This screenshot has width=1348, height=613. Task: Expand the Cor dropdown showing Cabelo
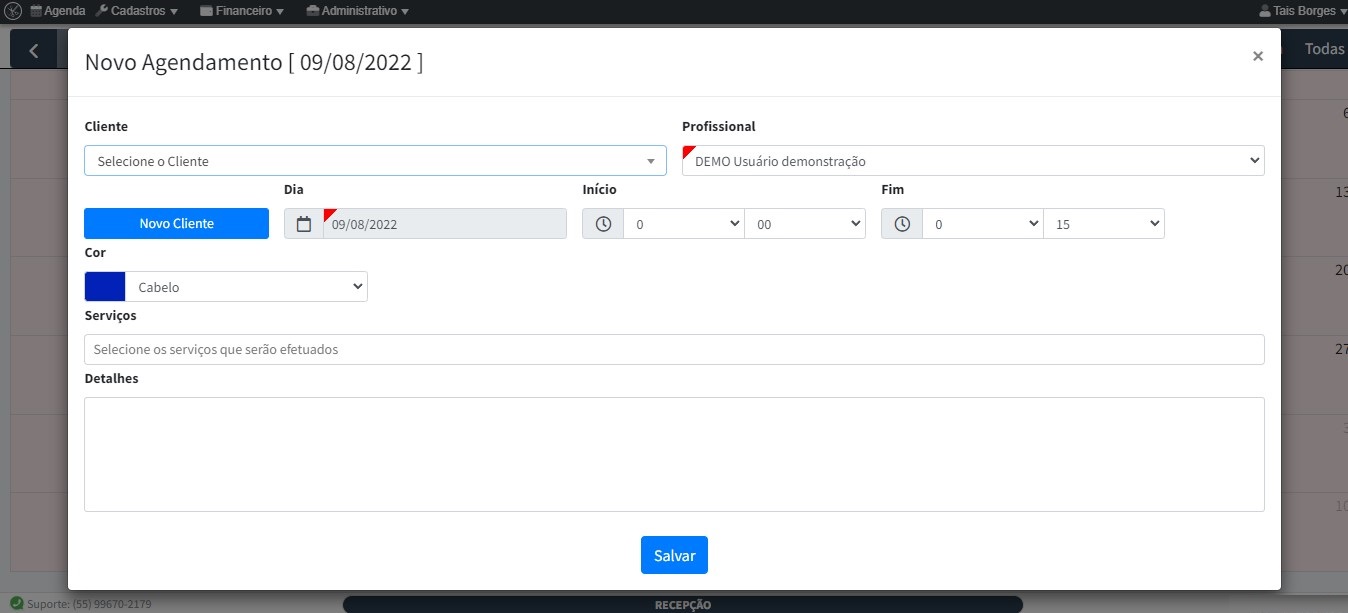click(x=246, y=287)
